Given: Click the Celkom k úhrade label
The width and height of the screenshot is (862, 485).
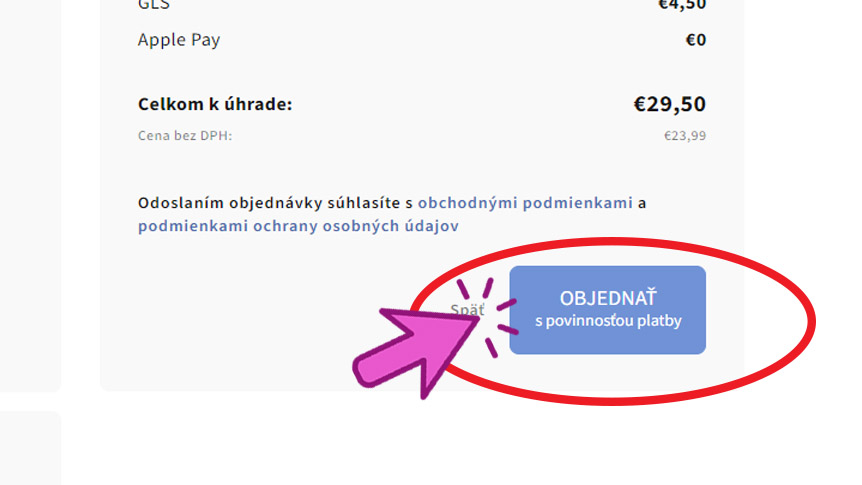Looking at the screenshot, I should coord(215,104).
